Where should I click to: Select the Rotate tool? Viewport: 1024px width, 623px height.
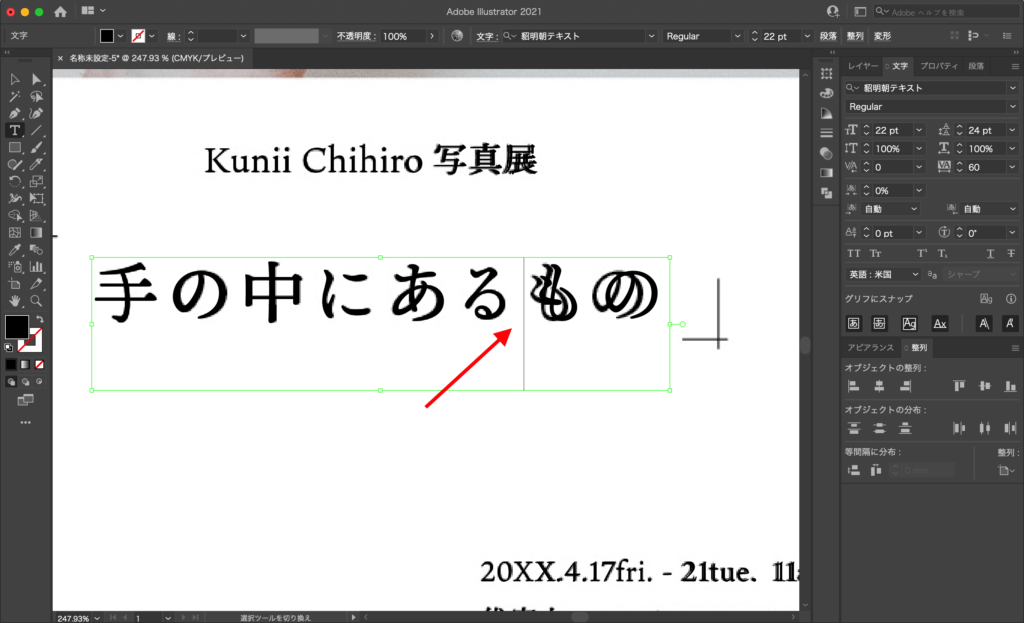[x=14, y=182]
